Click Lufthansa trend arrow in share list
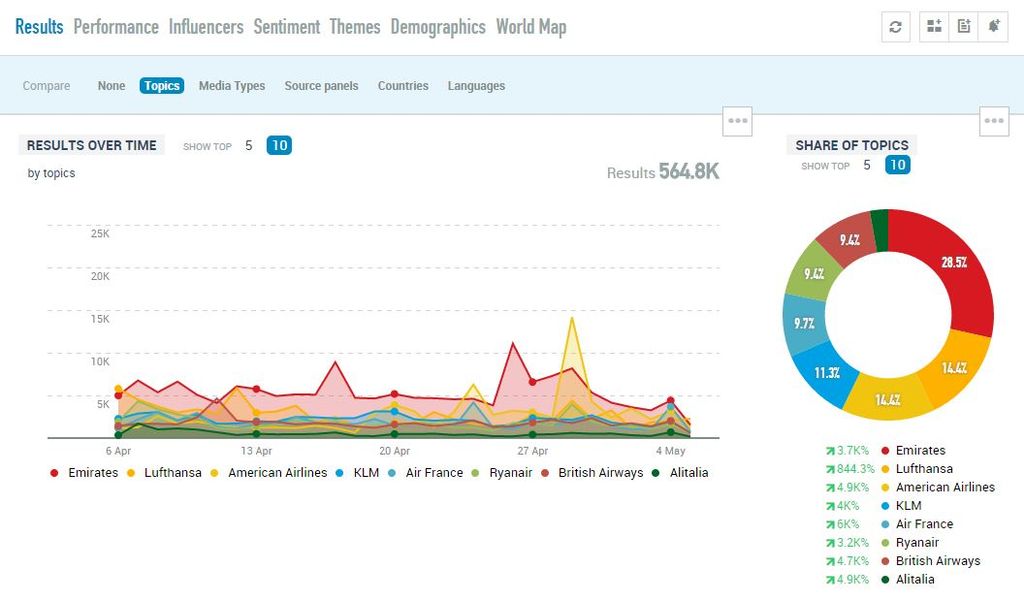The width and height of the screenshot is (1024, 593). pyautogui.click(x=829, y=469)
